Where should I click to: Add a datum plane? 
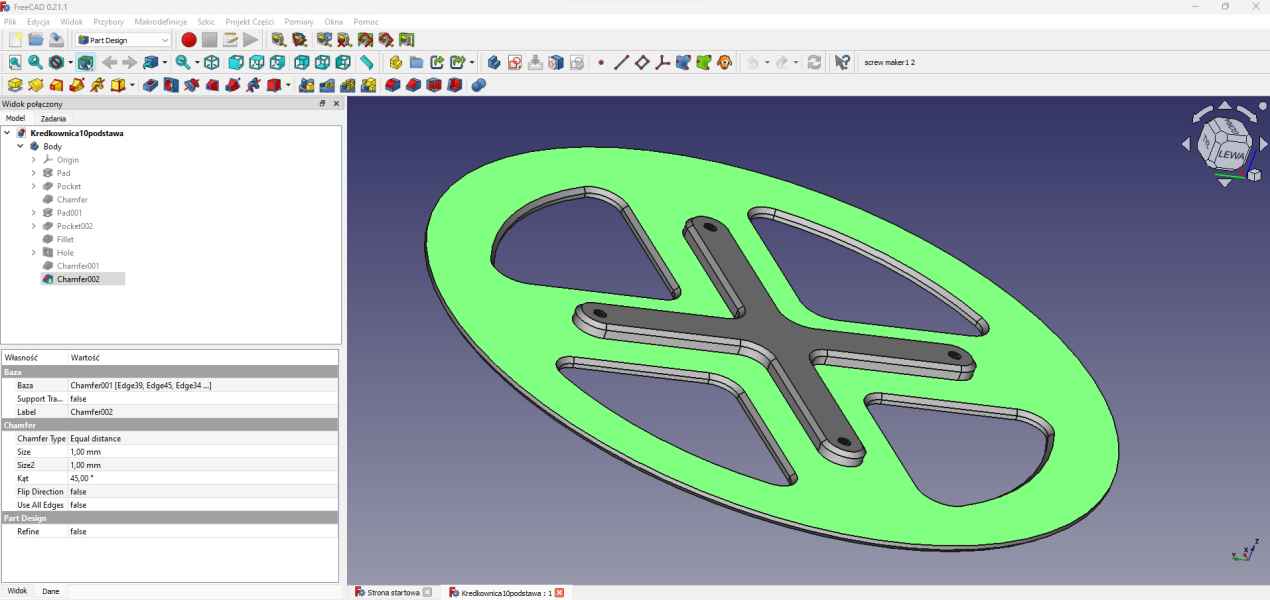point(642,62)
